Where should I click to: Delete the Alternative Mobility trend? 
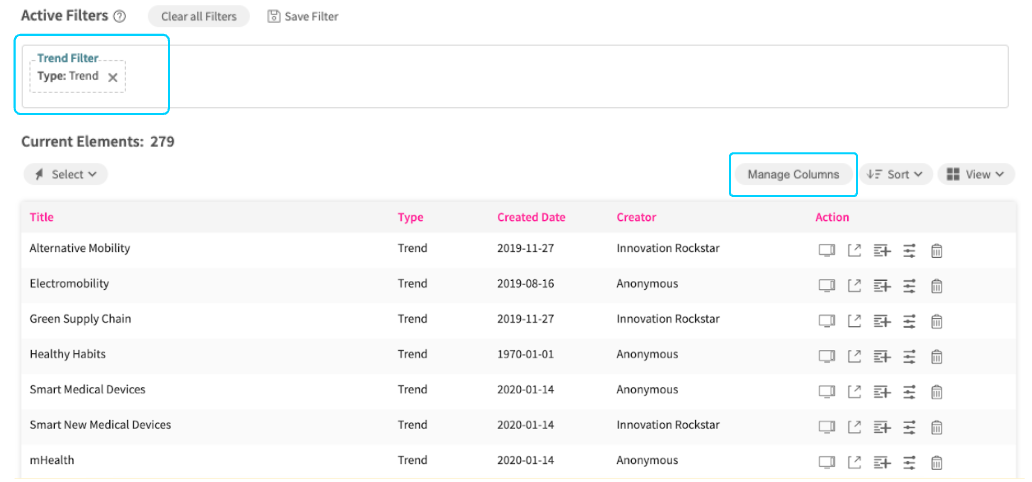tap(937, 250)
